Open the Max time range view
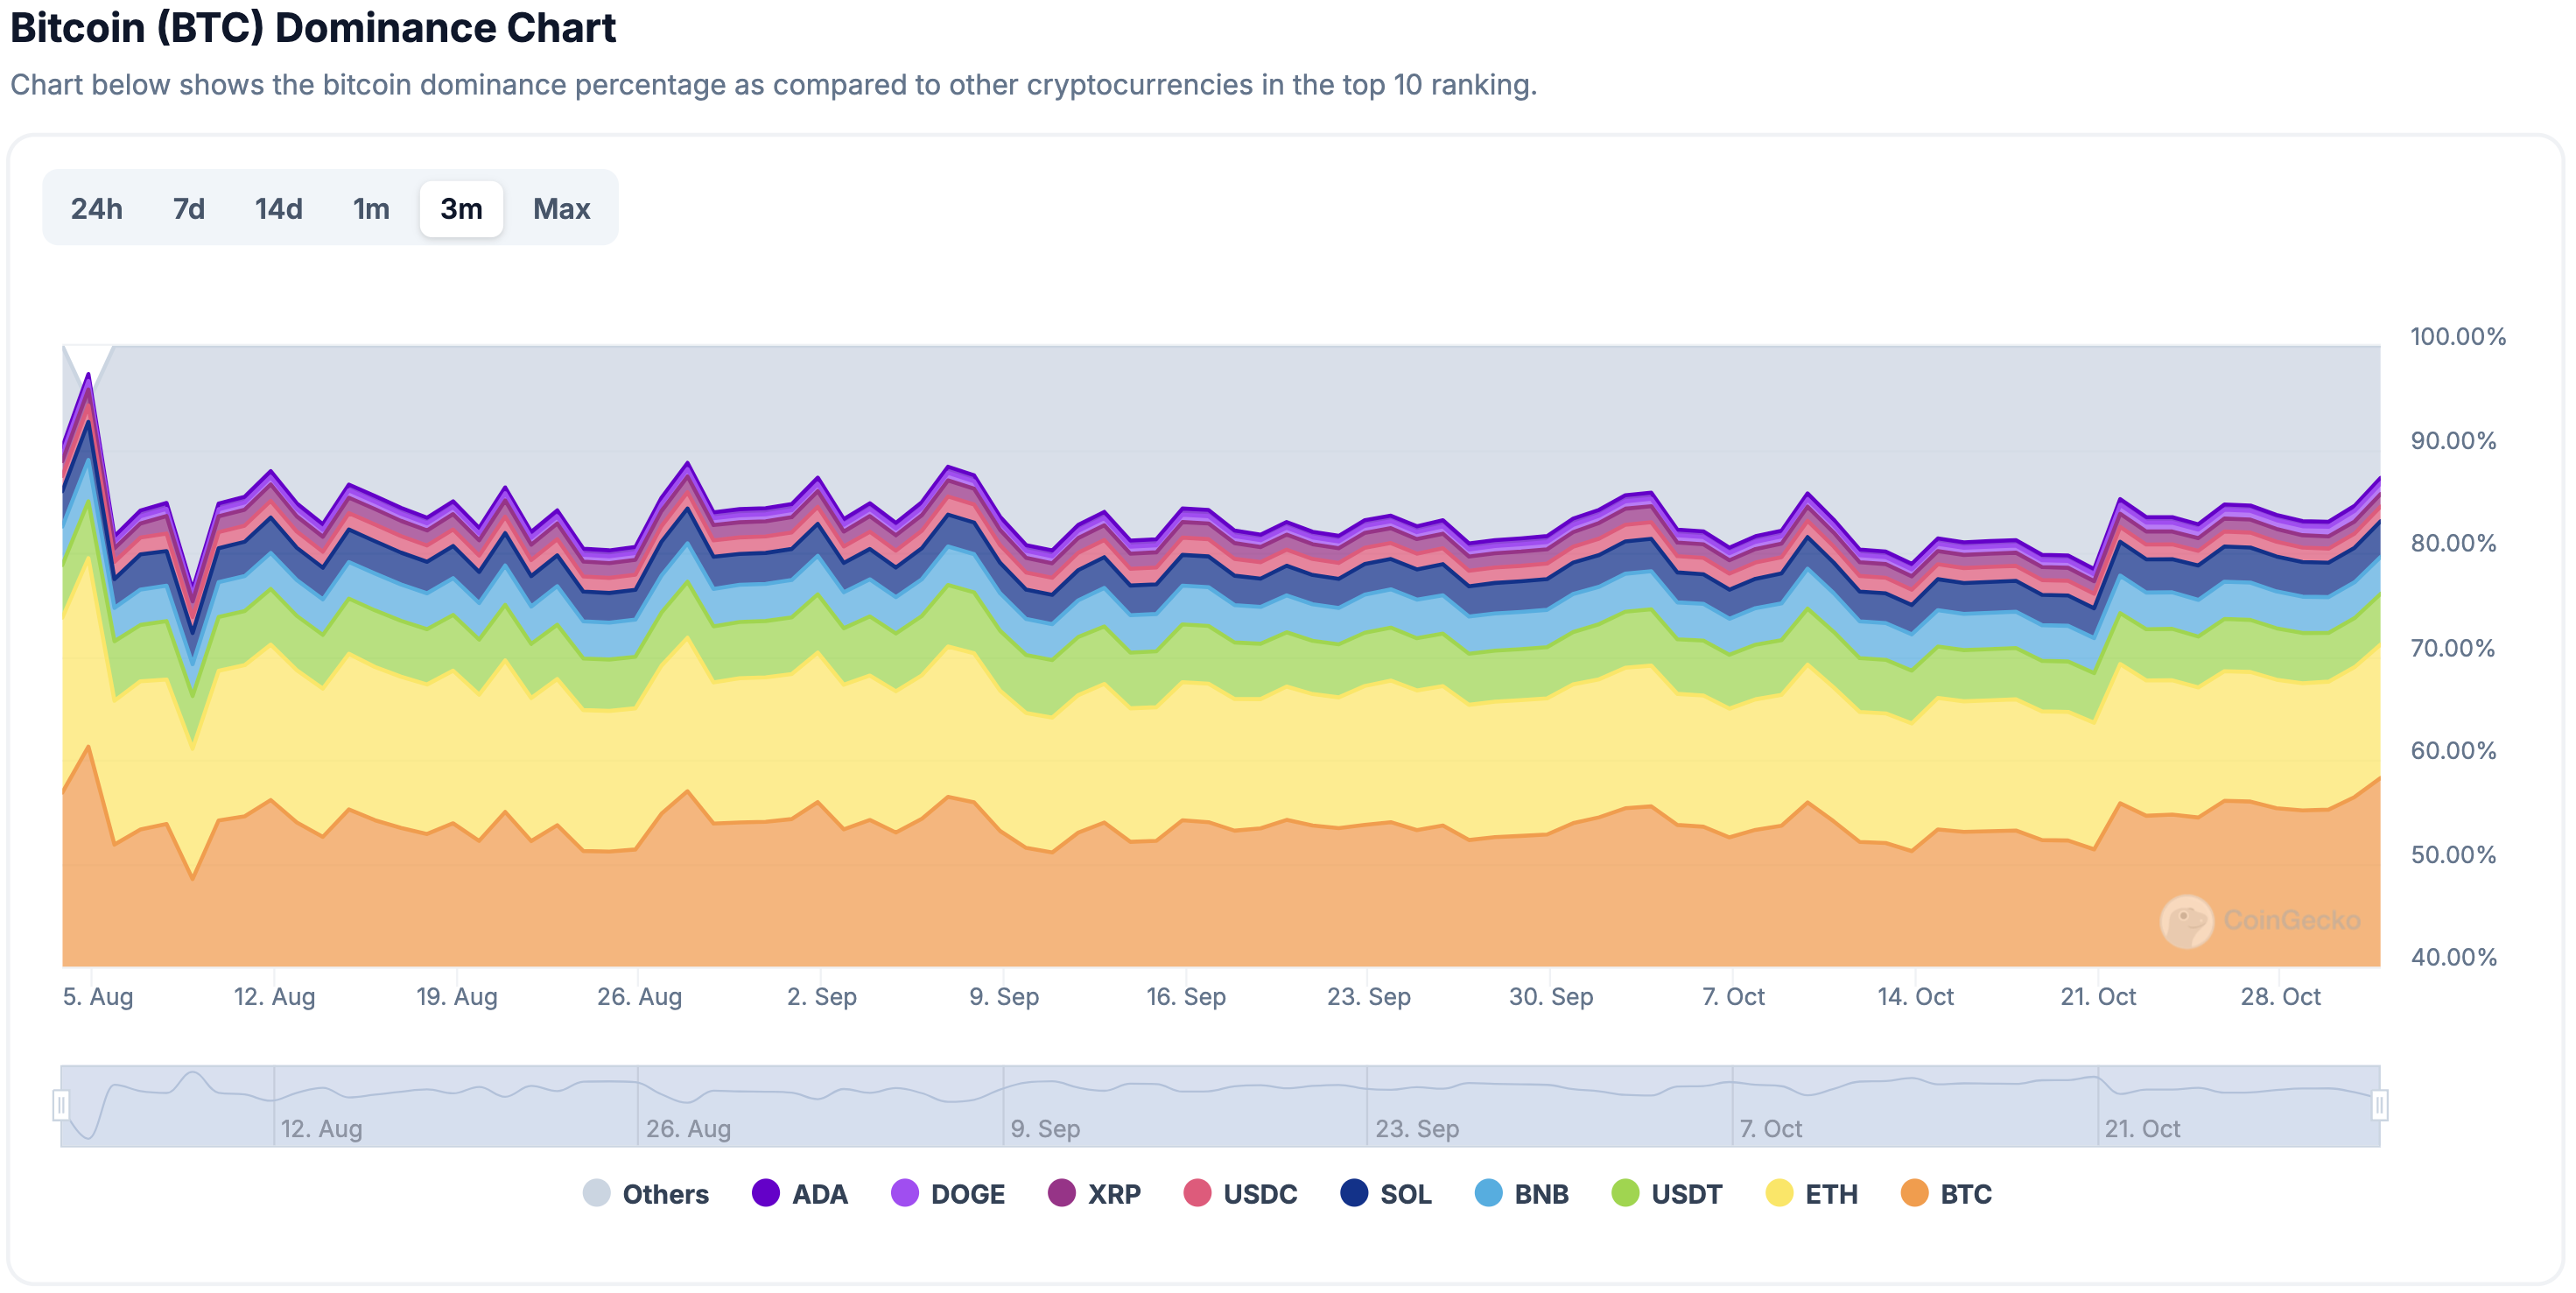This screenshot has height=1293, width=2576. tap(561, 208)
